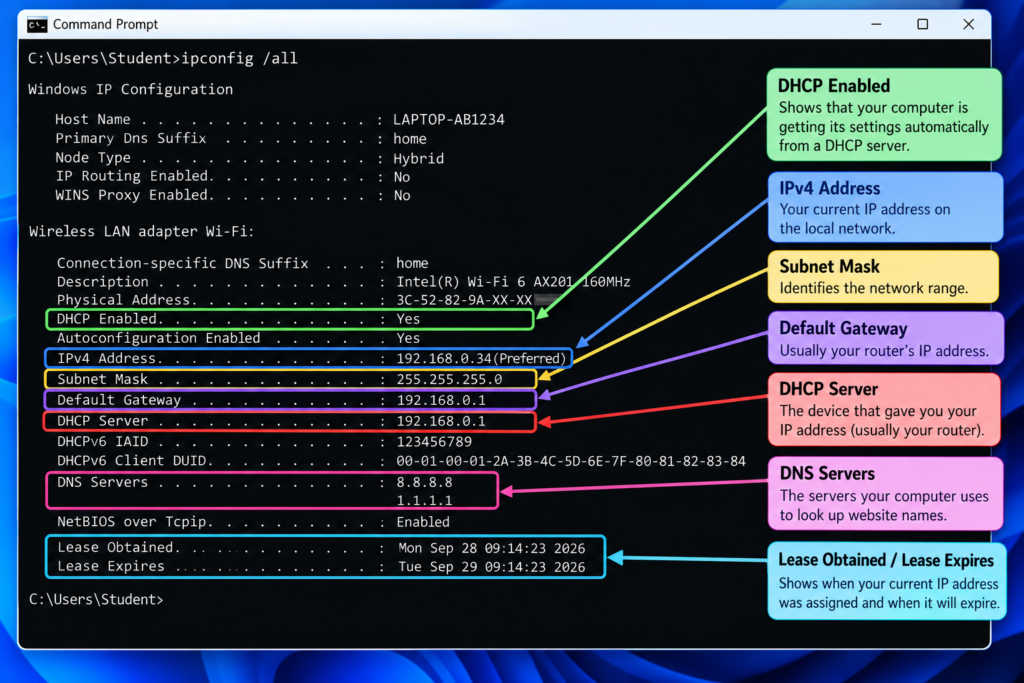
Task: Click the red DHCP Server explanation card
Action: pos(884,409)
